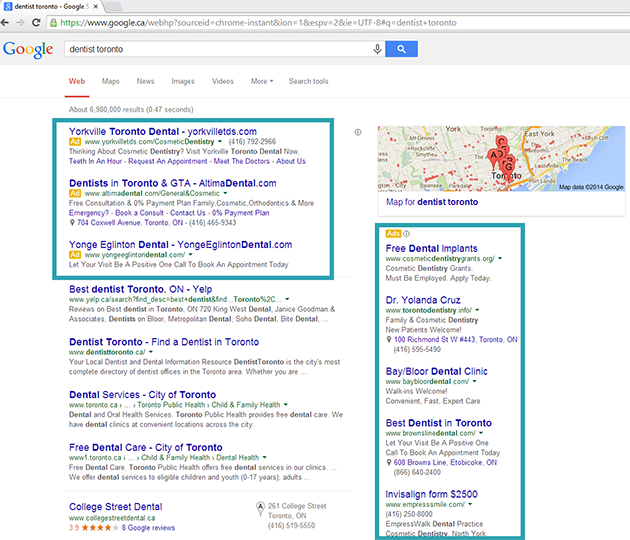Open Dentists in Toronto & GTA AltimaDental ad
The image size is (630, 540).
click(x=173, y=183)
